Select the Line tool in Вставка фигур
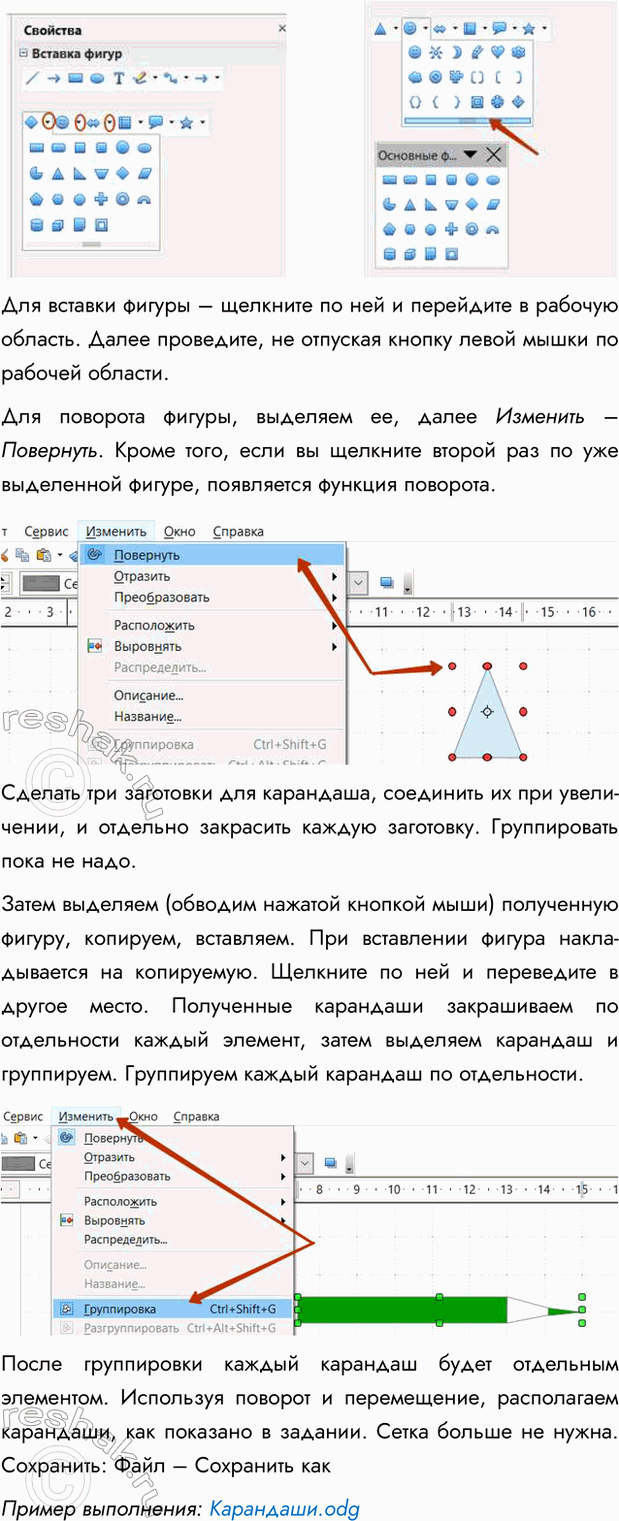Screen dimensions: 619x1521 coord(32,78)
